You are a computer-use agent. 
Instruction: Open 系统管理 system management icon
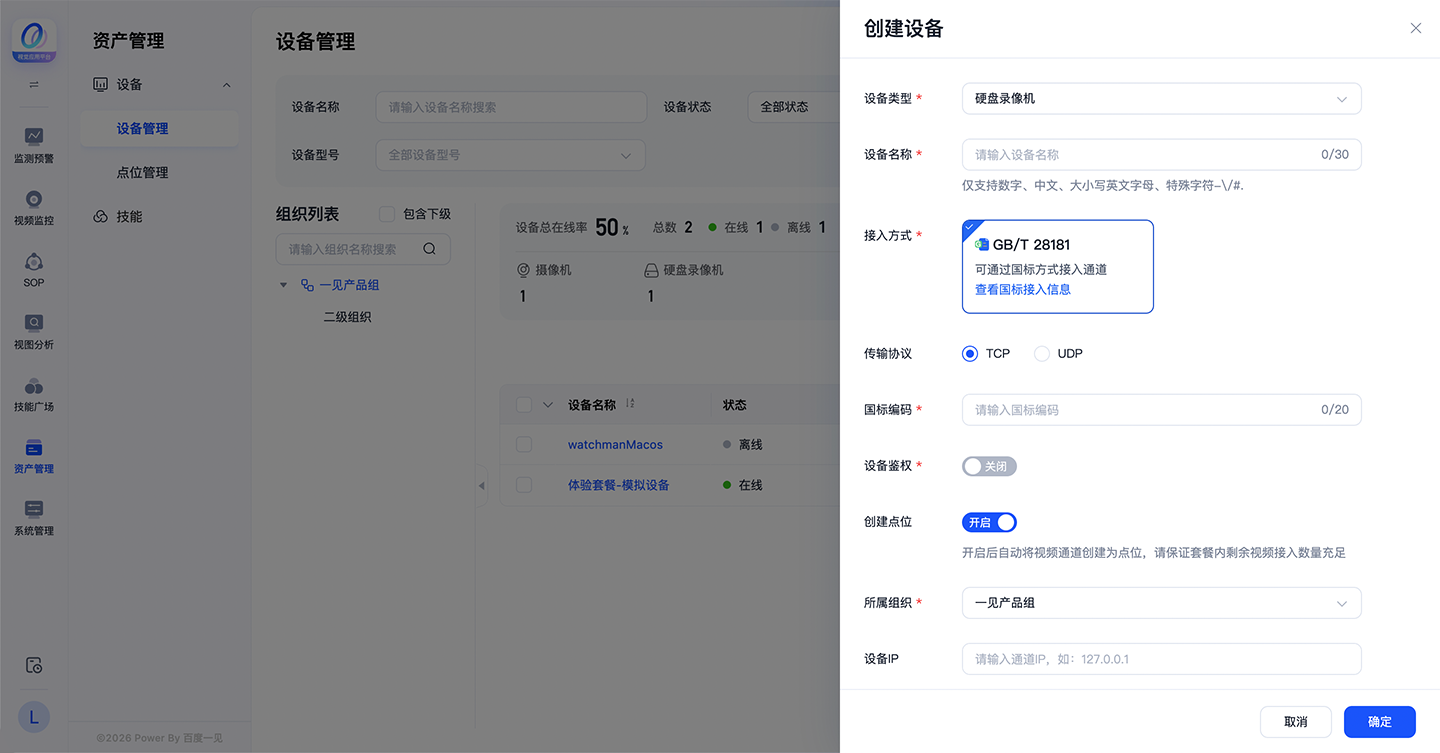[x=34, y=509]
